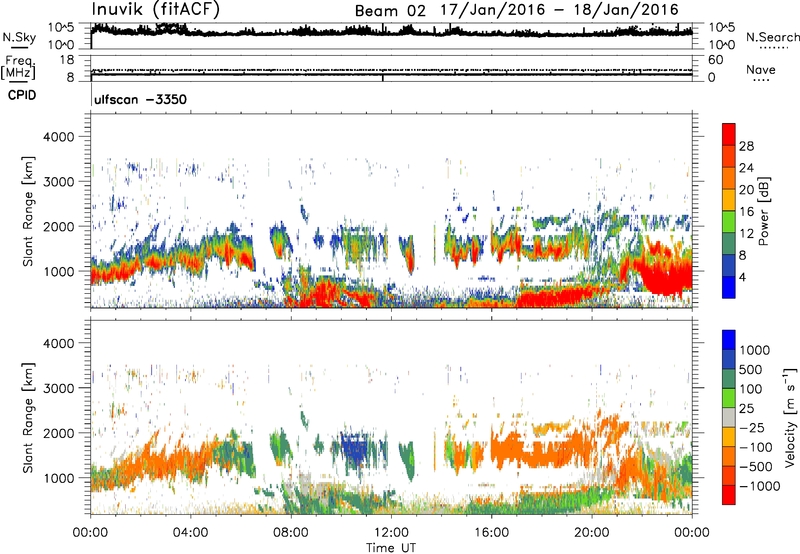Click the sky noise trace in top panel
Viewport: 800px width, 554px height.
(x=391, y=32)
